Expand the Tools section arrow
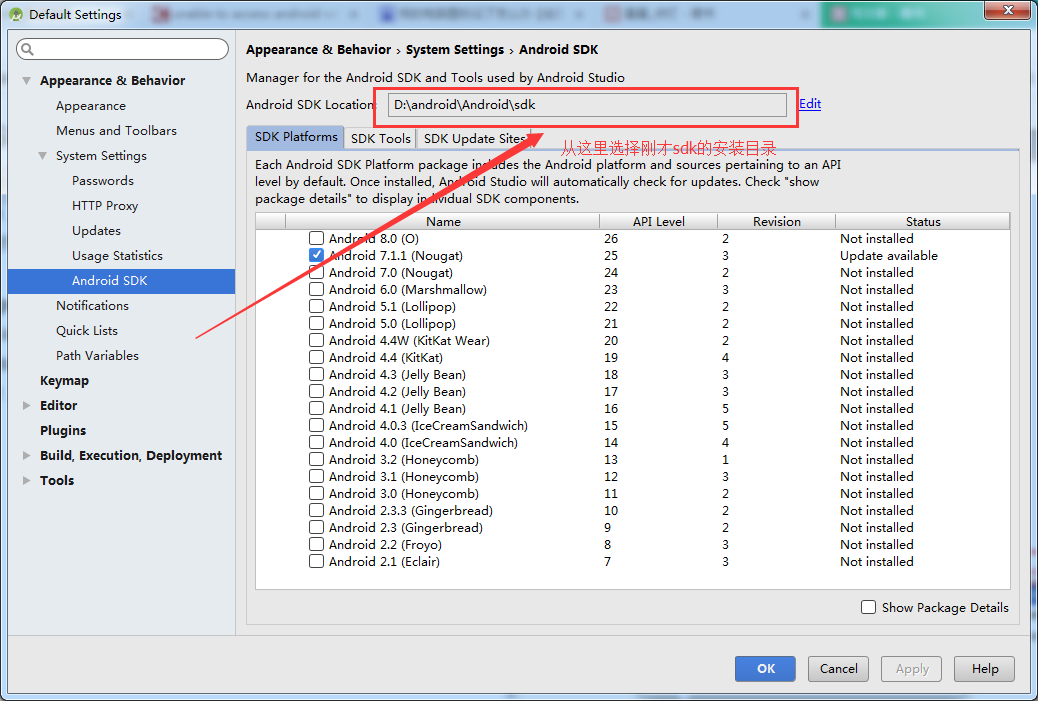The width and height of the screenshot is (1038, 701). click(x=26, y=481)
